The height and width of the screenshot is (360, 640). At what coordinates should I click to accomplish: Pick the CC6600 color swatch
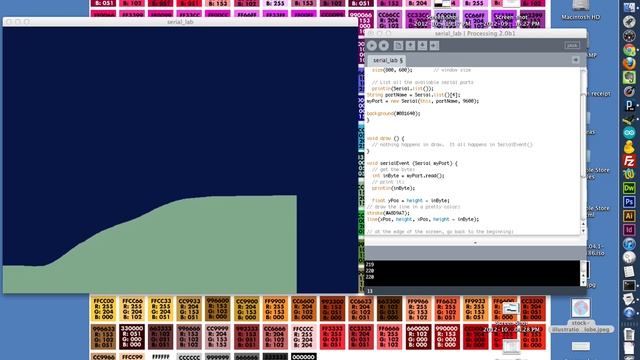(304, 309)
